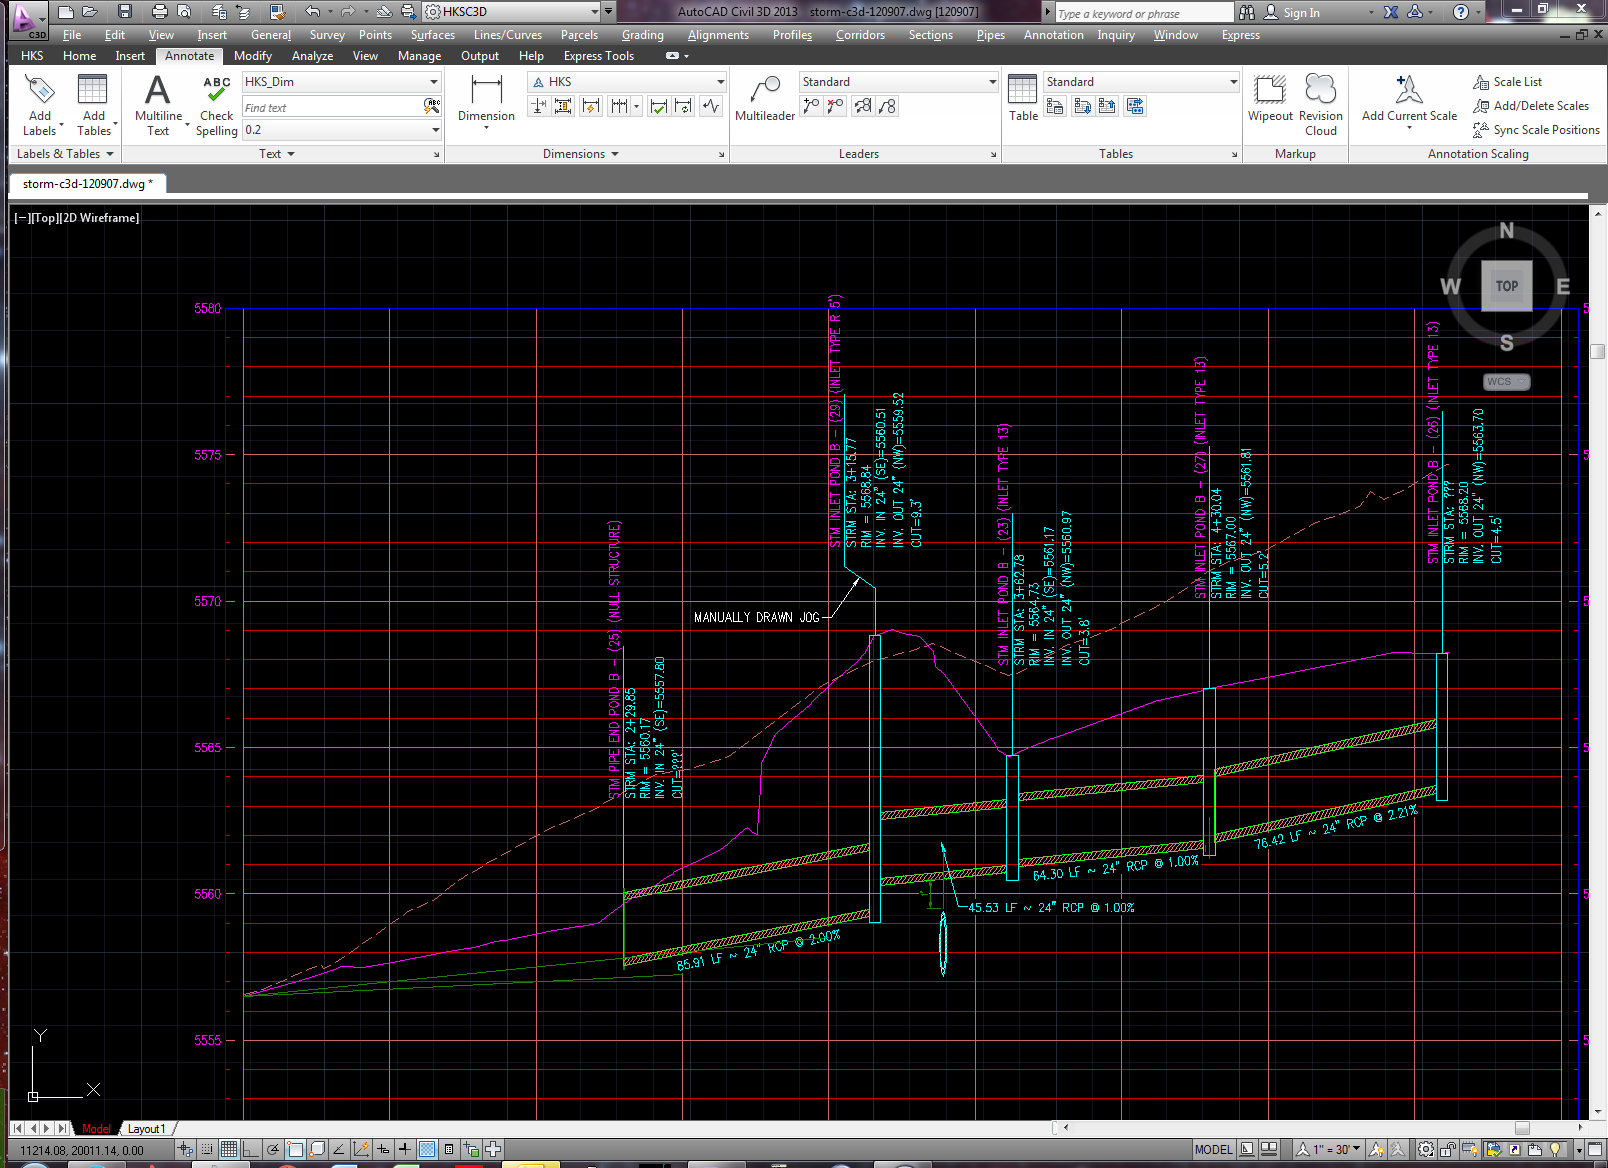Click the Open file icon in quick access toolbar

click(89, 12)
